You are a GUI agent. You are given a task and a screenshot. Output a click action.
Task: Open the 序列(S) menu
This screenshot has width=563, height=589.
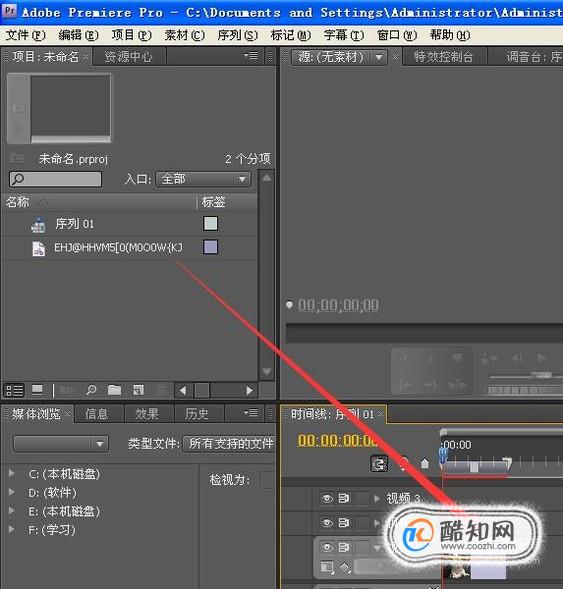pos(237,35)
